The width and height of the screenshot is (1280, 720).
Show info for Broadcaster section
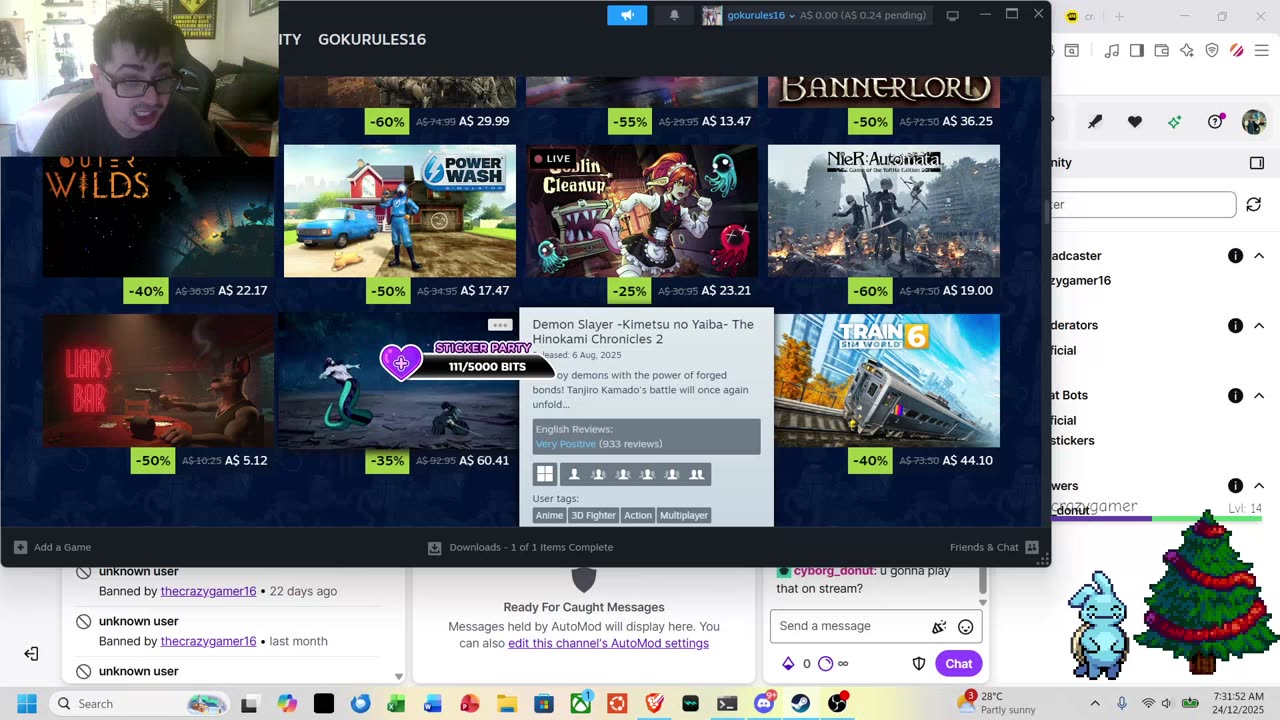pyautogui.click(x=1235, y=256)
